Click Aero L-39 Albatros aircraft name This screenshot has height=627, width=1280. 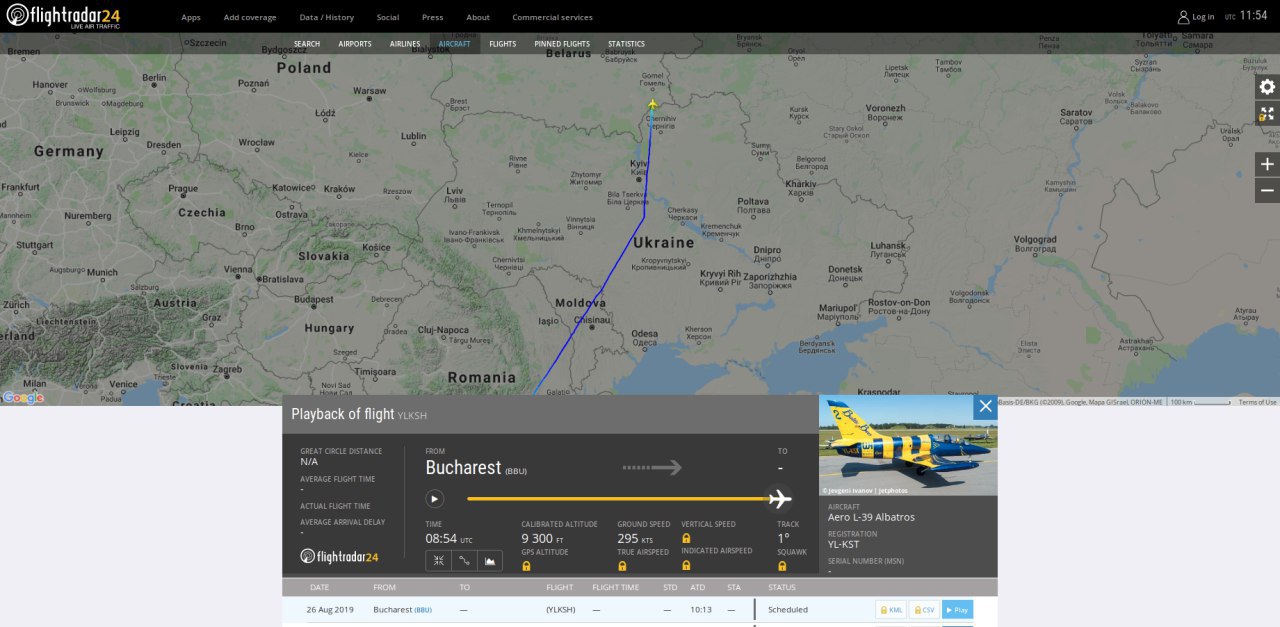871,517
